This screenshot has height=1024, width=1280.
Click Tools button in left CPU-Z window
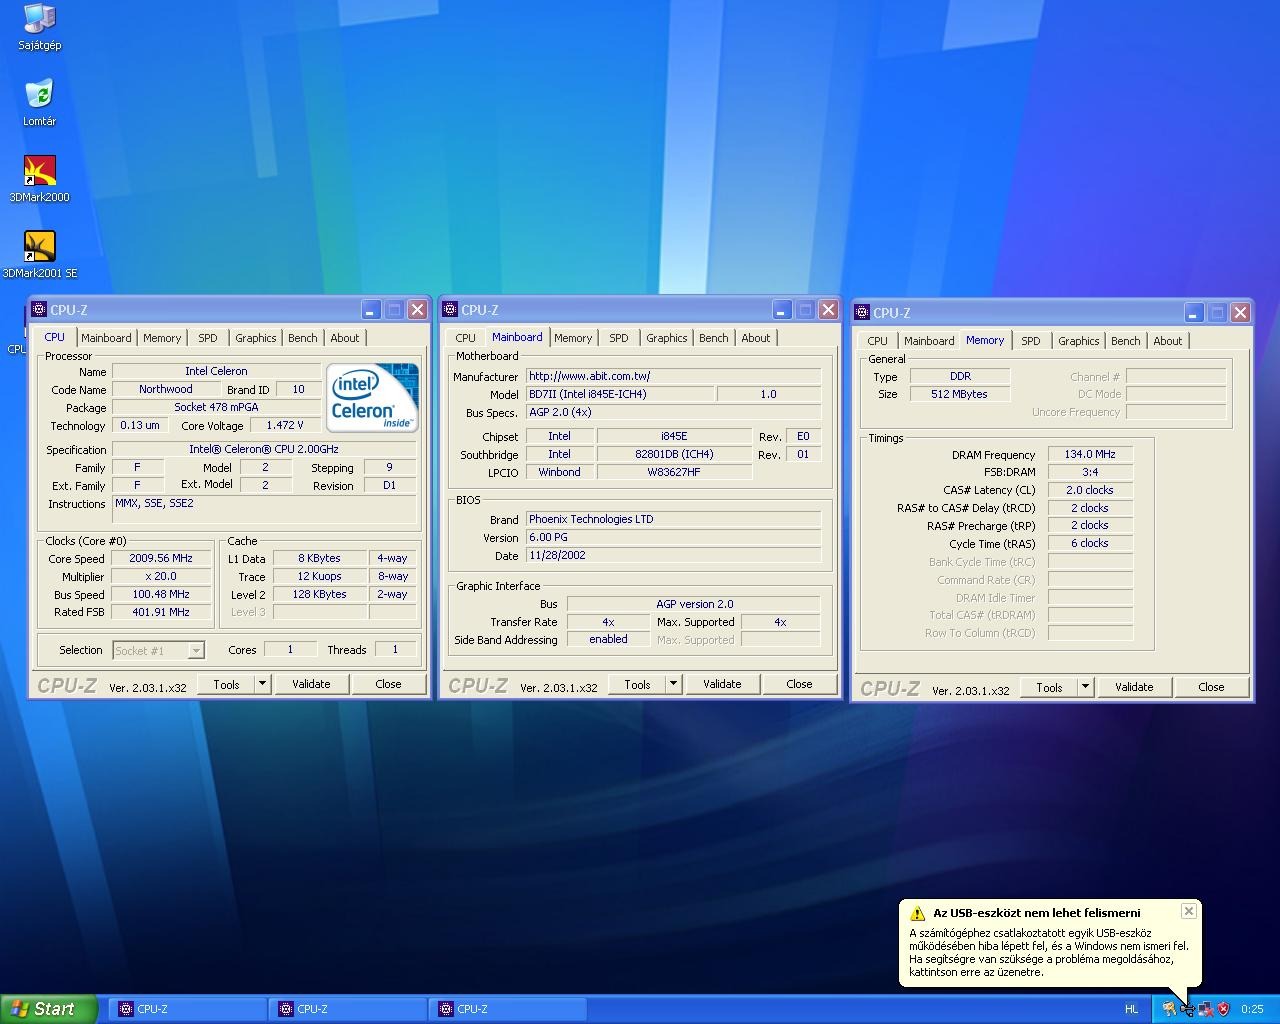(227, 684)
